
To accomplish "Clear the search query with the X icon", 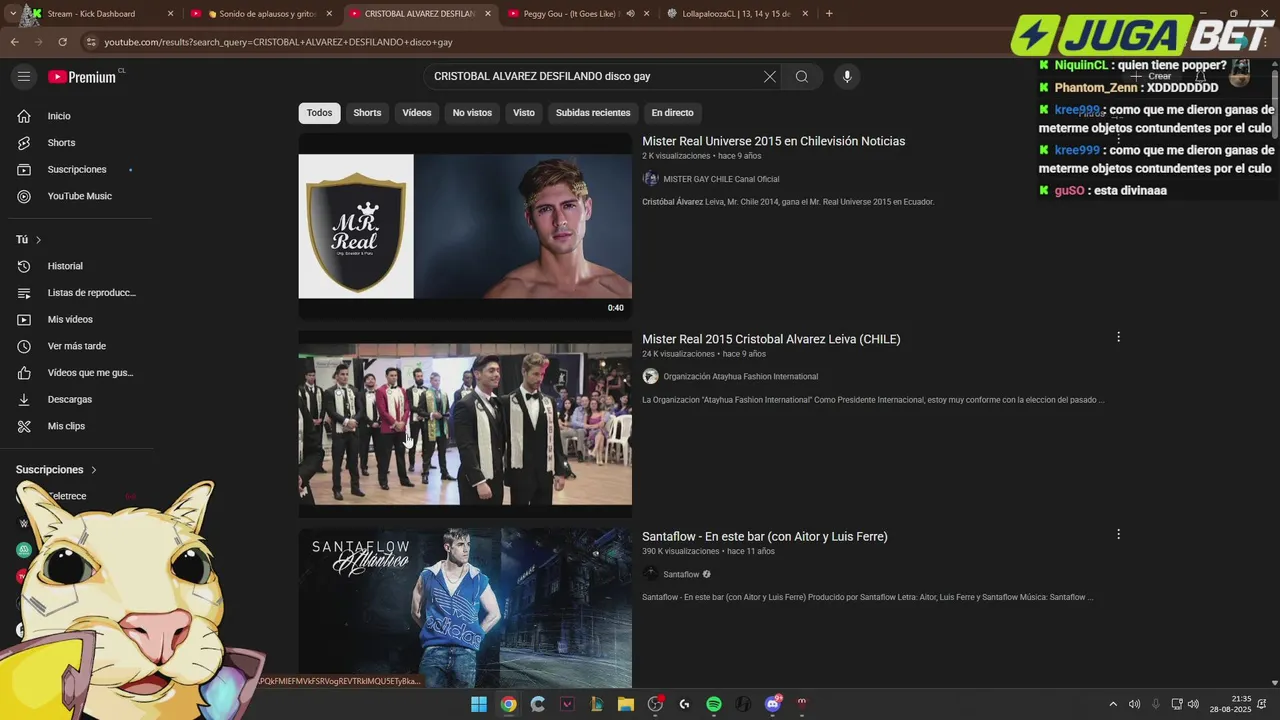I will 770,77.
